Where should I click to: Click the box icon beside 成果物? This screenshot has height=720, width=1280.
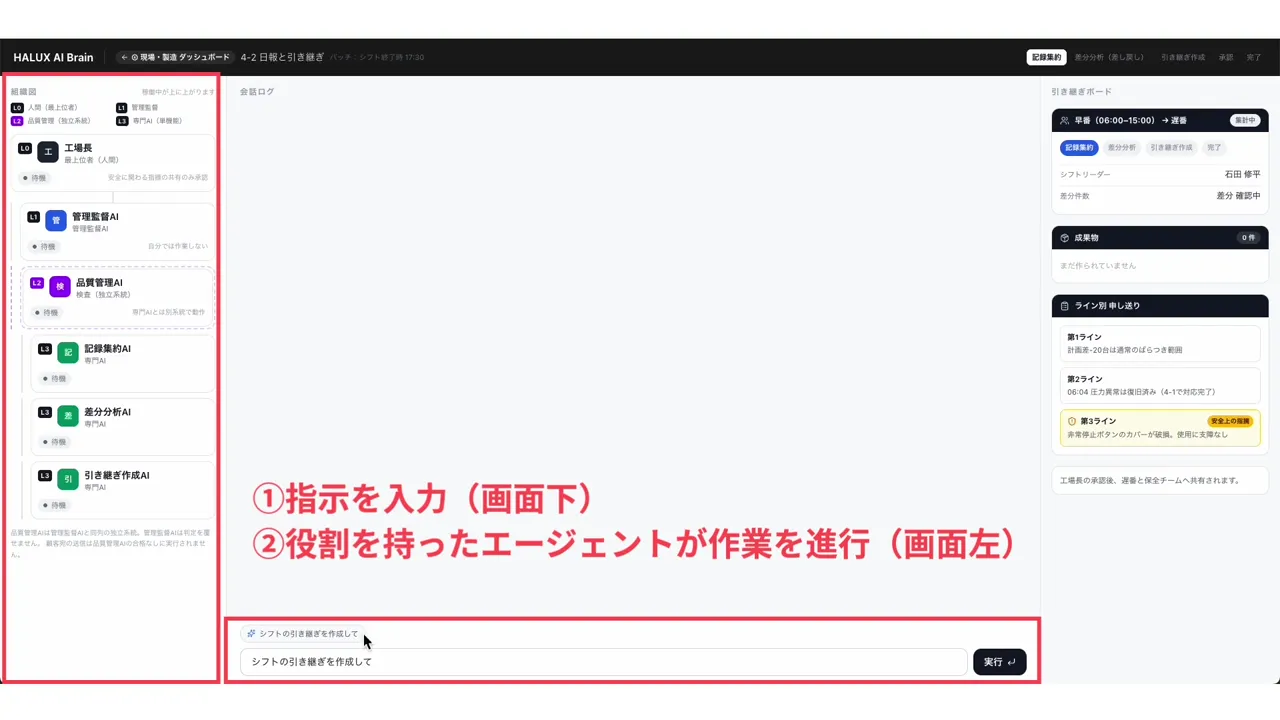pos(1065,238)
